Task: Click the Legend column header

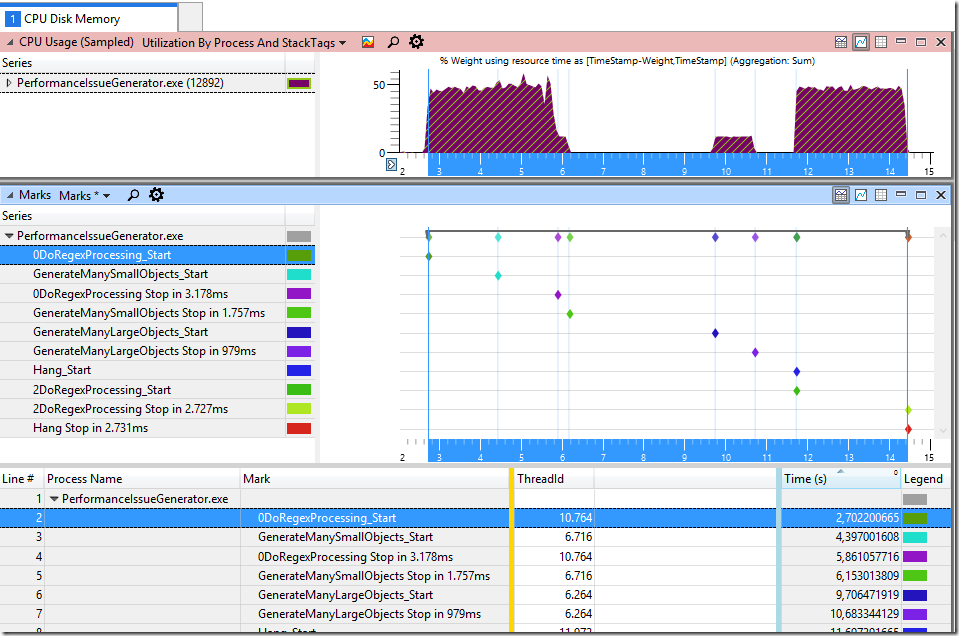Action: point(924,479)
